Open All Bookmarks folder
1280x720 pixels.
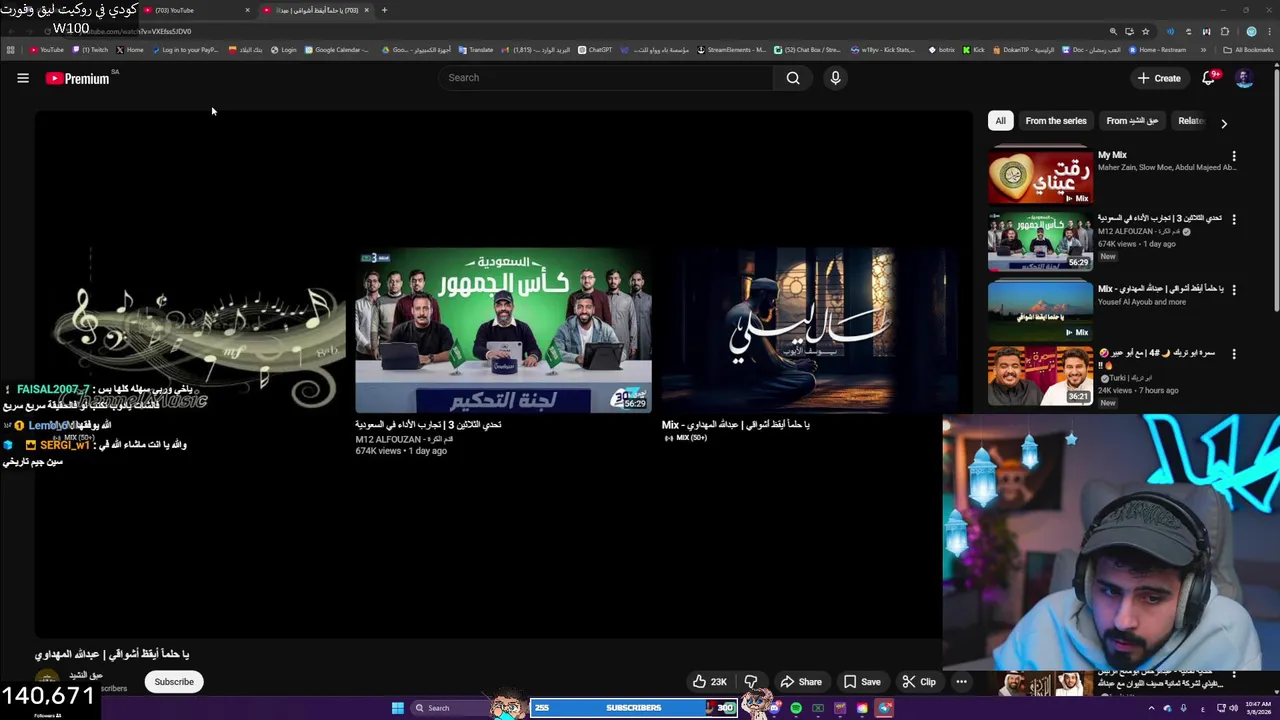point(1250,50)
